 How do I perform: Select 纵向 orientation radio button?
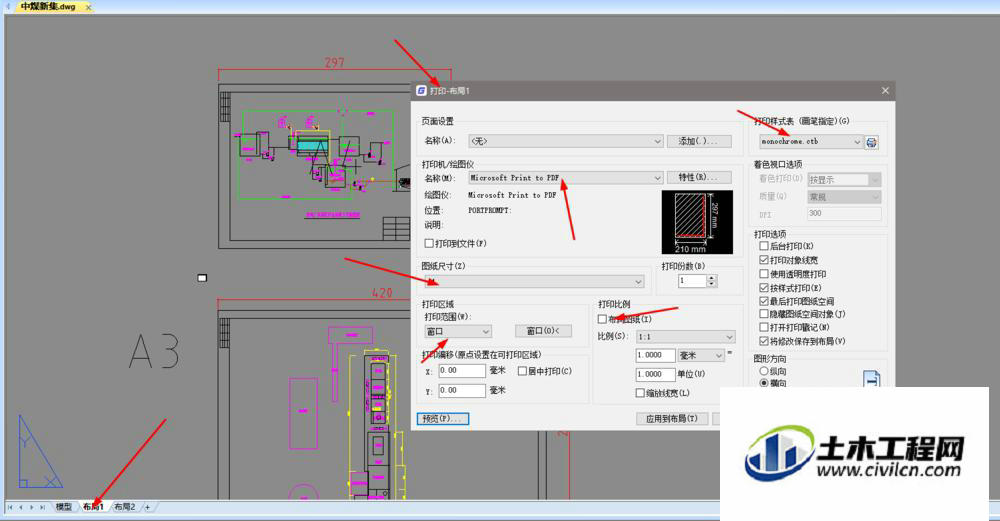click(x=763, y=371)
